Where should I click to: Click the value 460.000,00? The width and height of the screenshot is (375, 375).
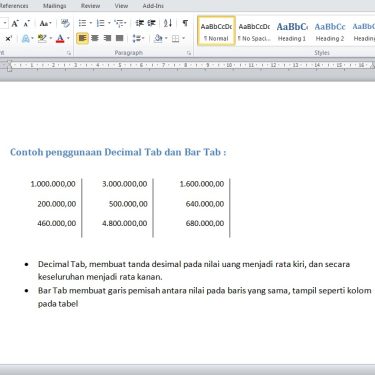[57, 223]
